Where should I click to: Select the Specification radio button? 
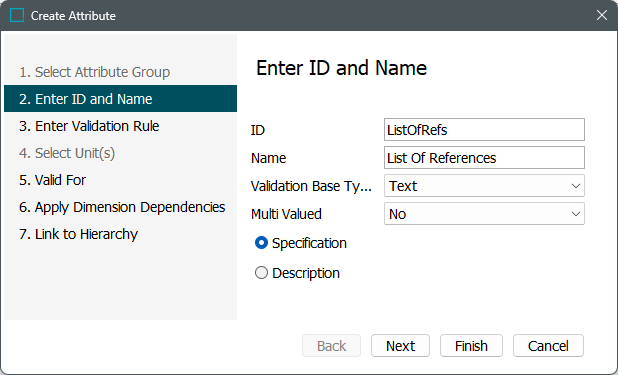pyautogui.click(x=261, y=243)
